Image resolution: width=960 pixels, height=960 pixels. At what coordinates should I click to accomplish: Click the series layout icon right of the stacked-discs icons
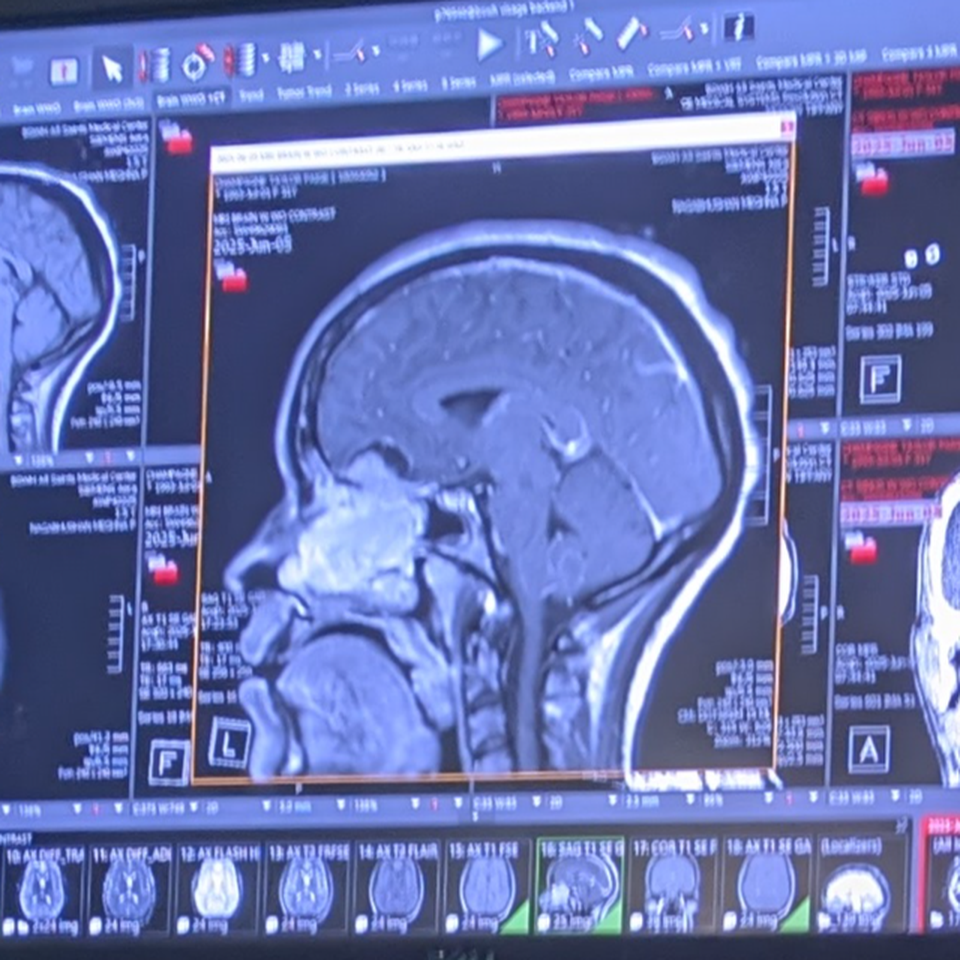(291, 56)
